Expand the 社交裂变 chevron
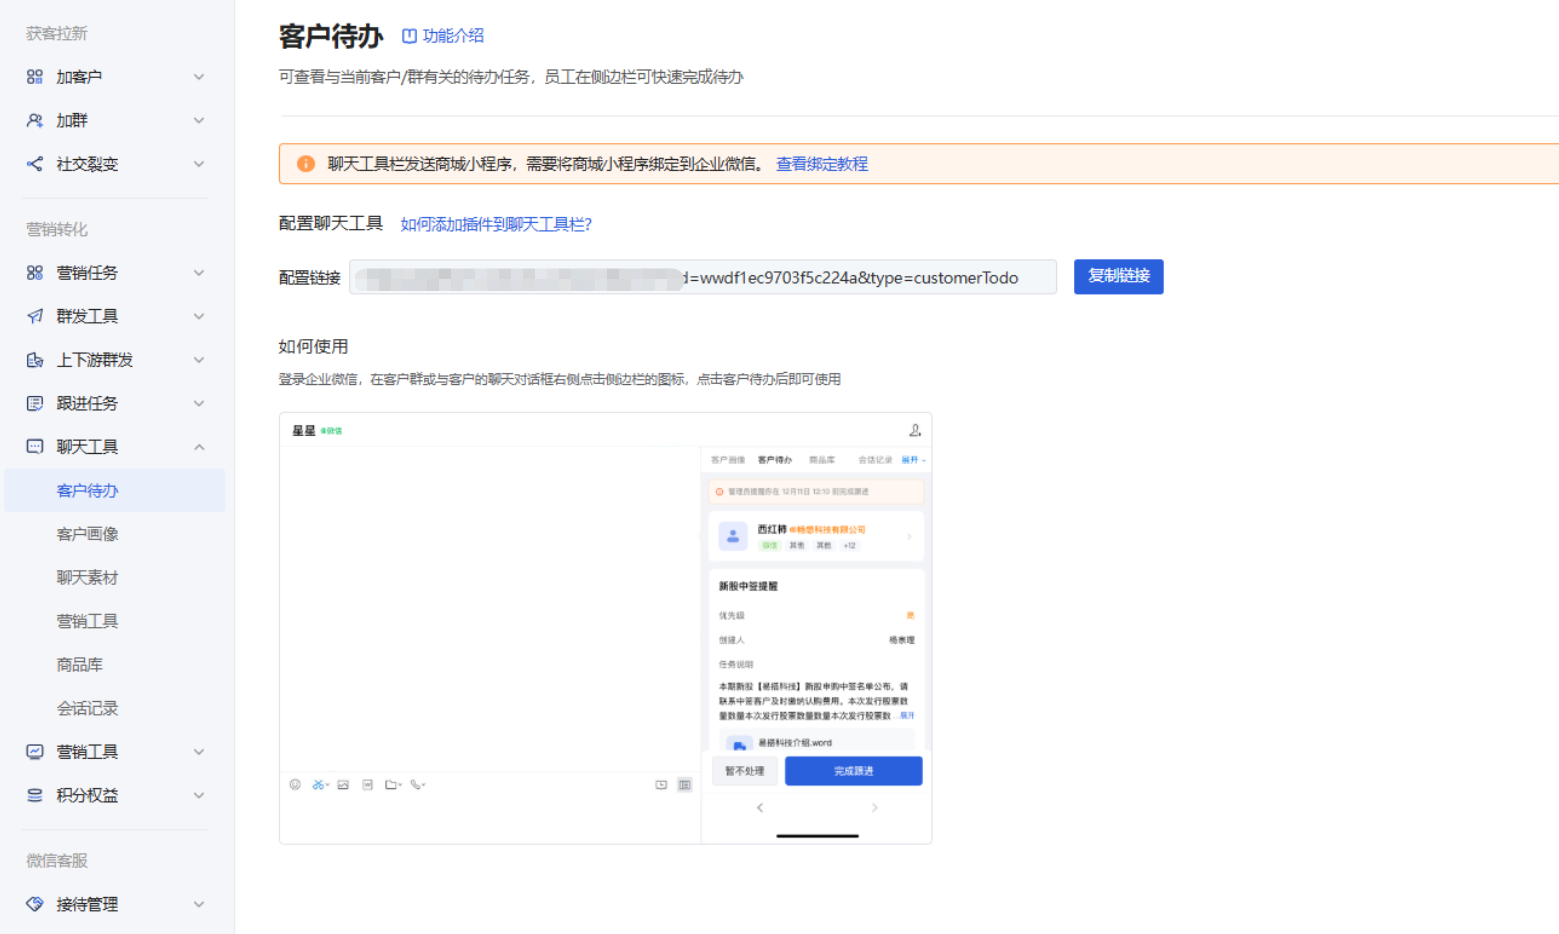 tap(199, 164)
